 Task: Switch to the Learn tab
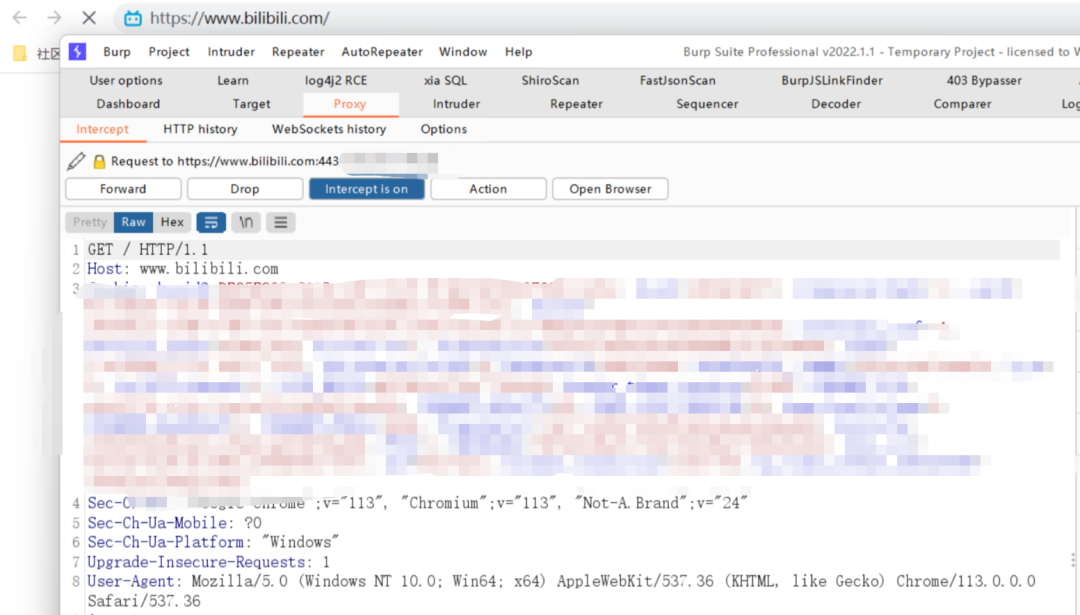point(233,81)
